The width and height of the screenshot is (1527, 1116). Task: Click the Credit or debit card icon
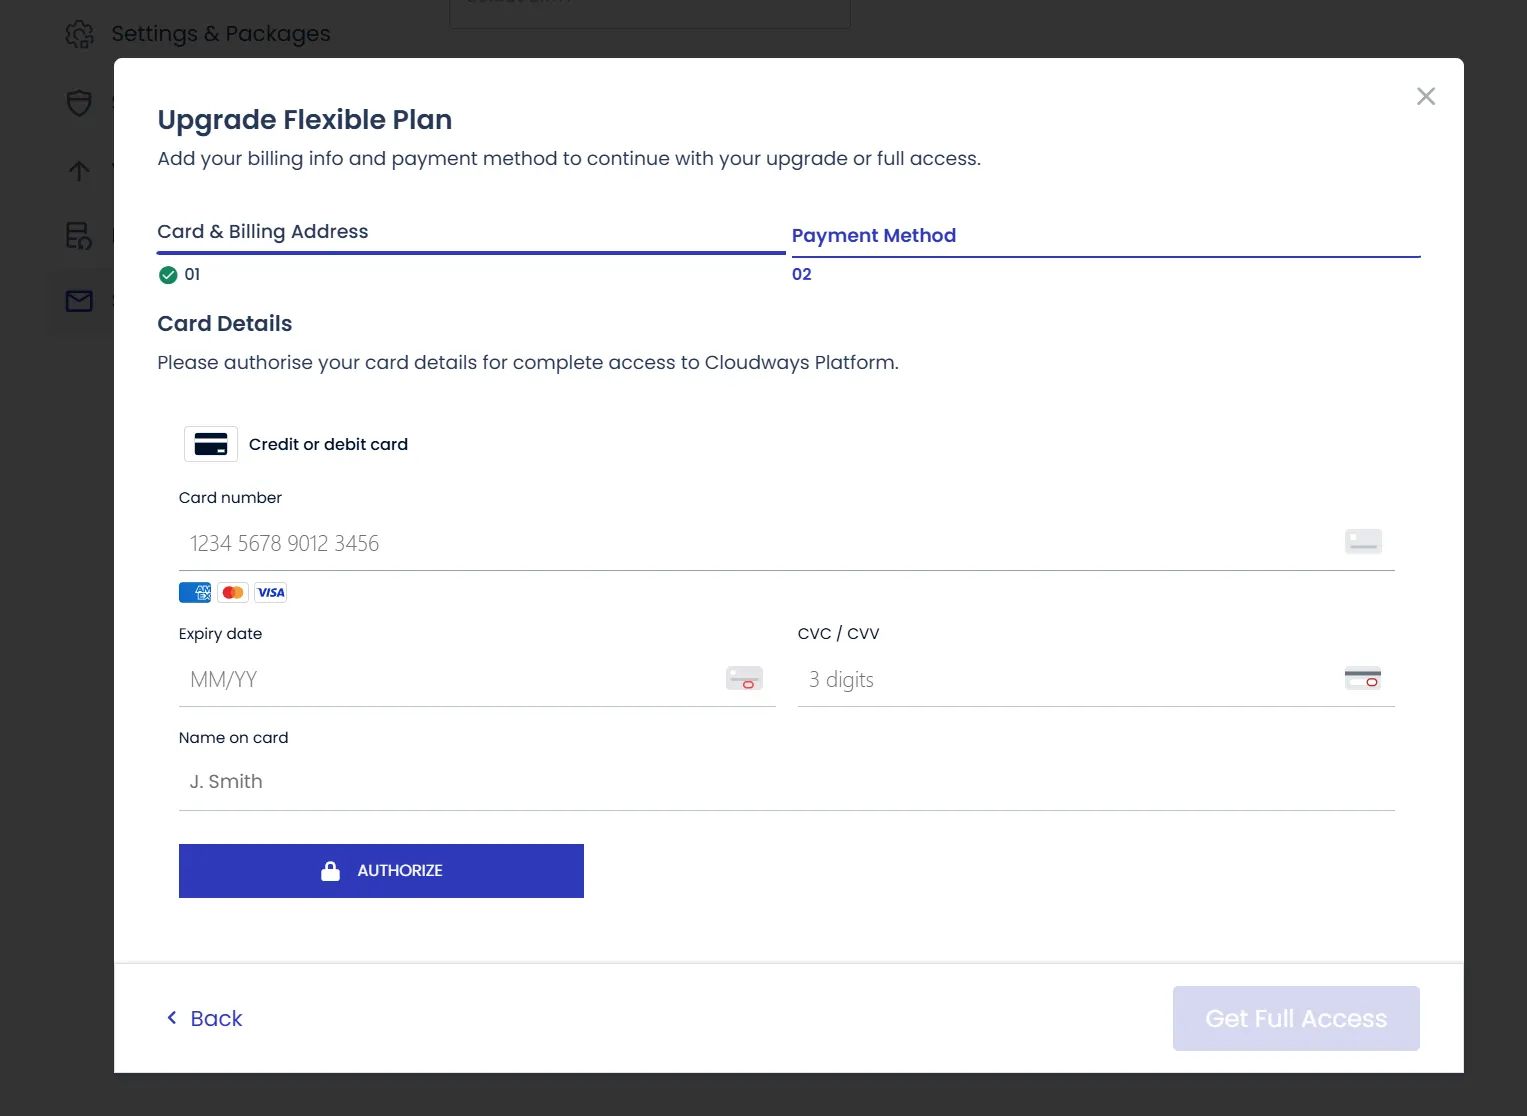click(x=210, y=443)
